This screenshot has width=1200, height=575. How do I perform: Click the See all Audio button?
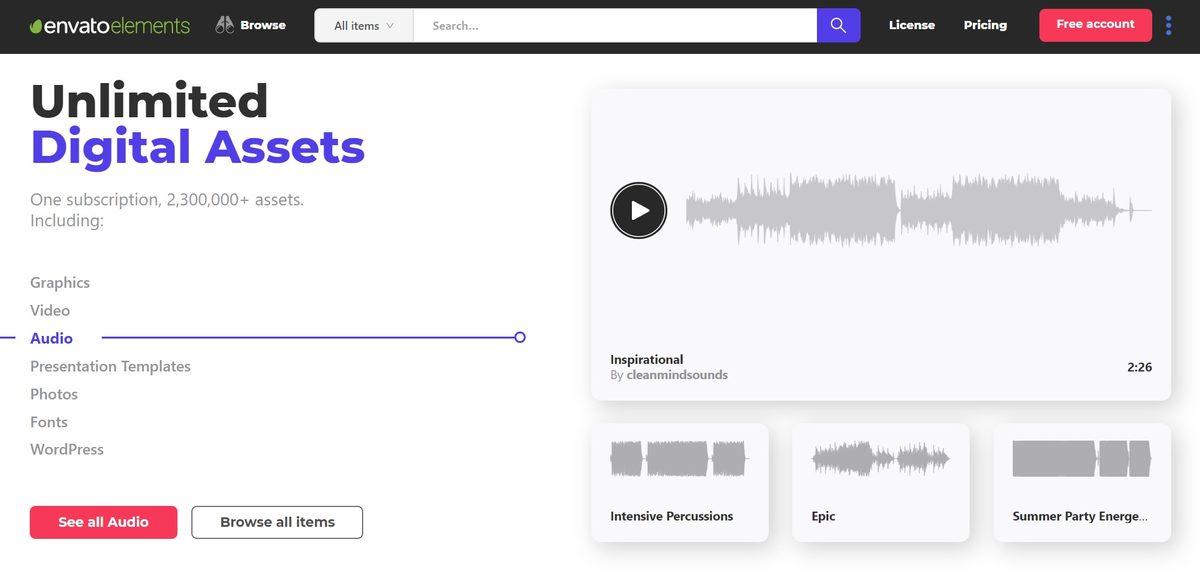[x=103, y=522]
